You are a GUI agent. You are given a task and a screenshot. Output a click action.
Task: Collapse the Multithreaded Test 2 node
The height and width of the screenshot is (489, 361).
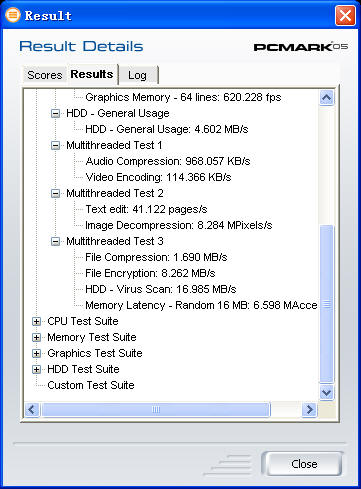pyautogui.click(x=55, y=193)
